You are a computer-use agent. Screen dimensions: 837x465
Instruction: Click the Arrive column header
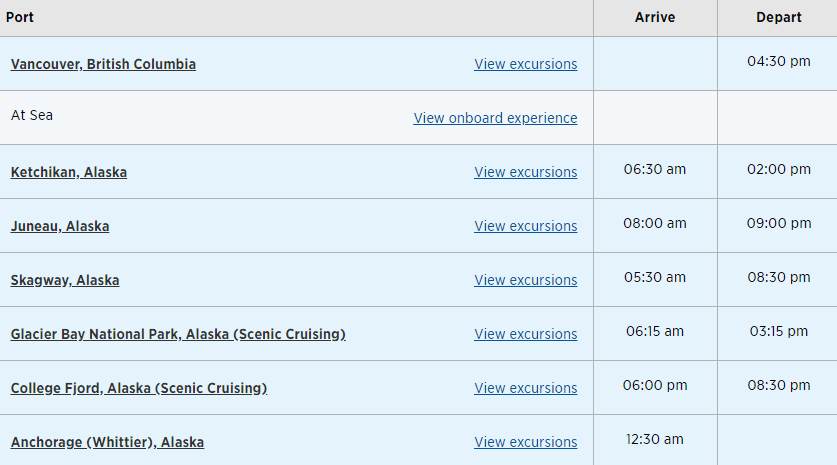click(655, 17)
